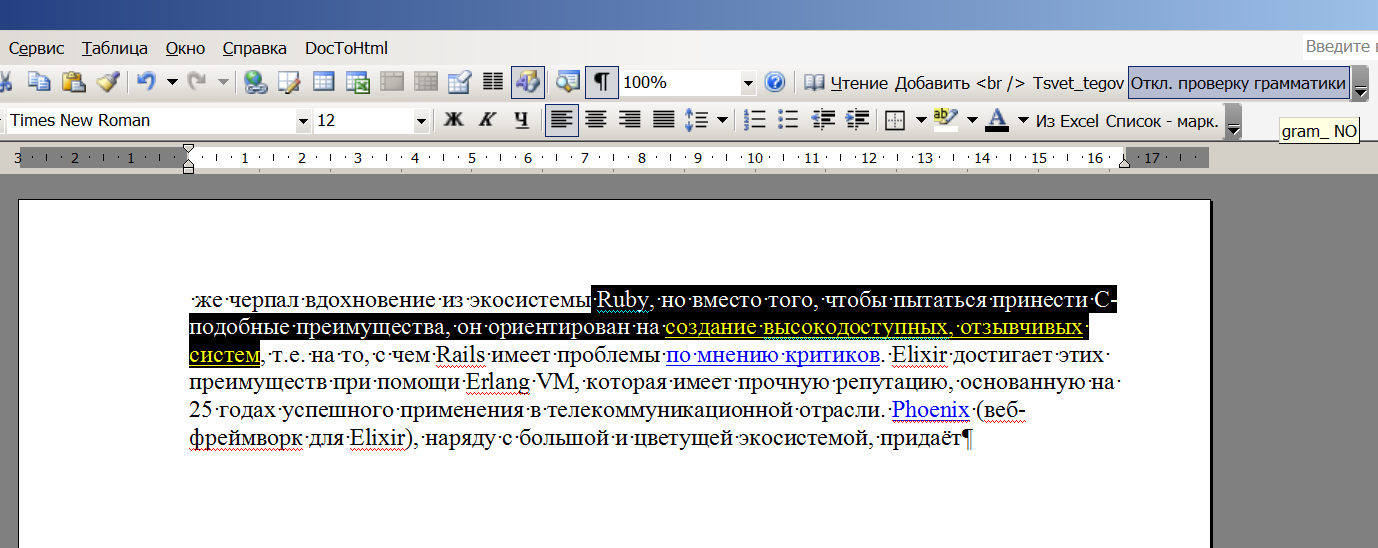
Task: Click the Format Painter brush icon
Action: (x=107, y=82)
